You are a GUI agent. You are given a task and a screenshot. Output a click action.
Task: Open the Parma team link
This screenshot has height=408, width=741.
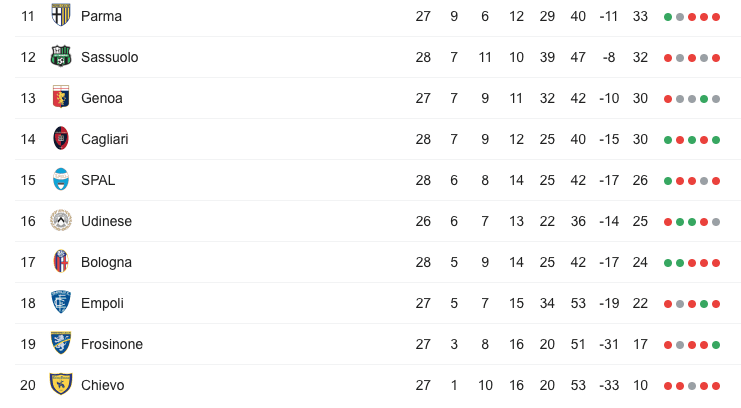[x=101, y=16]
